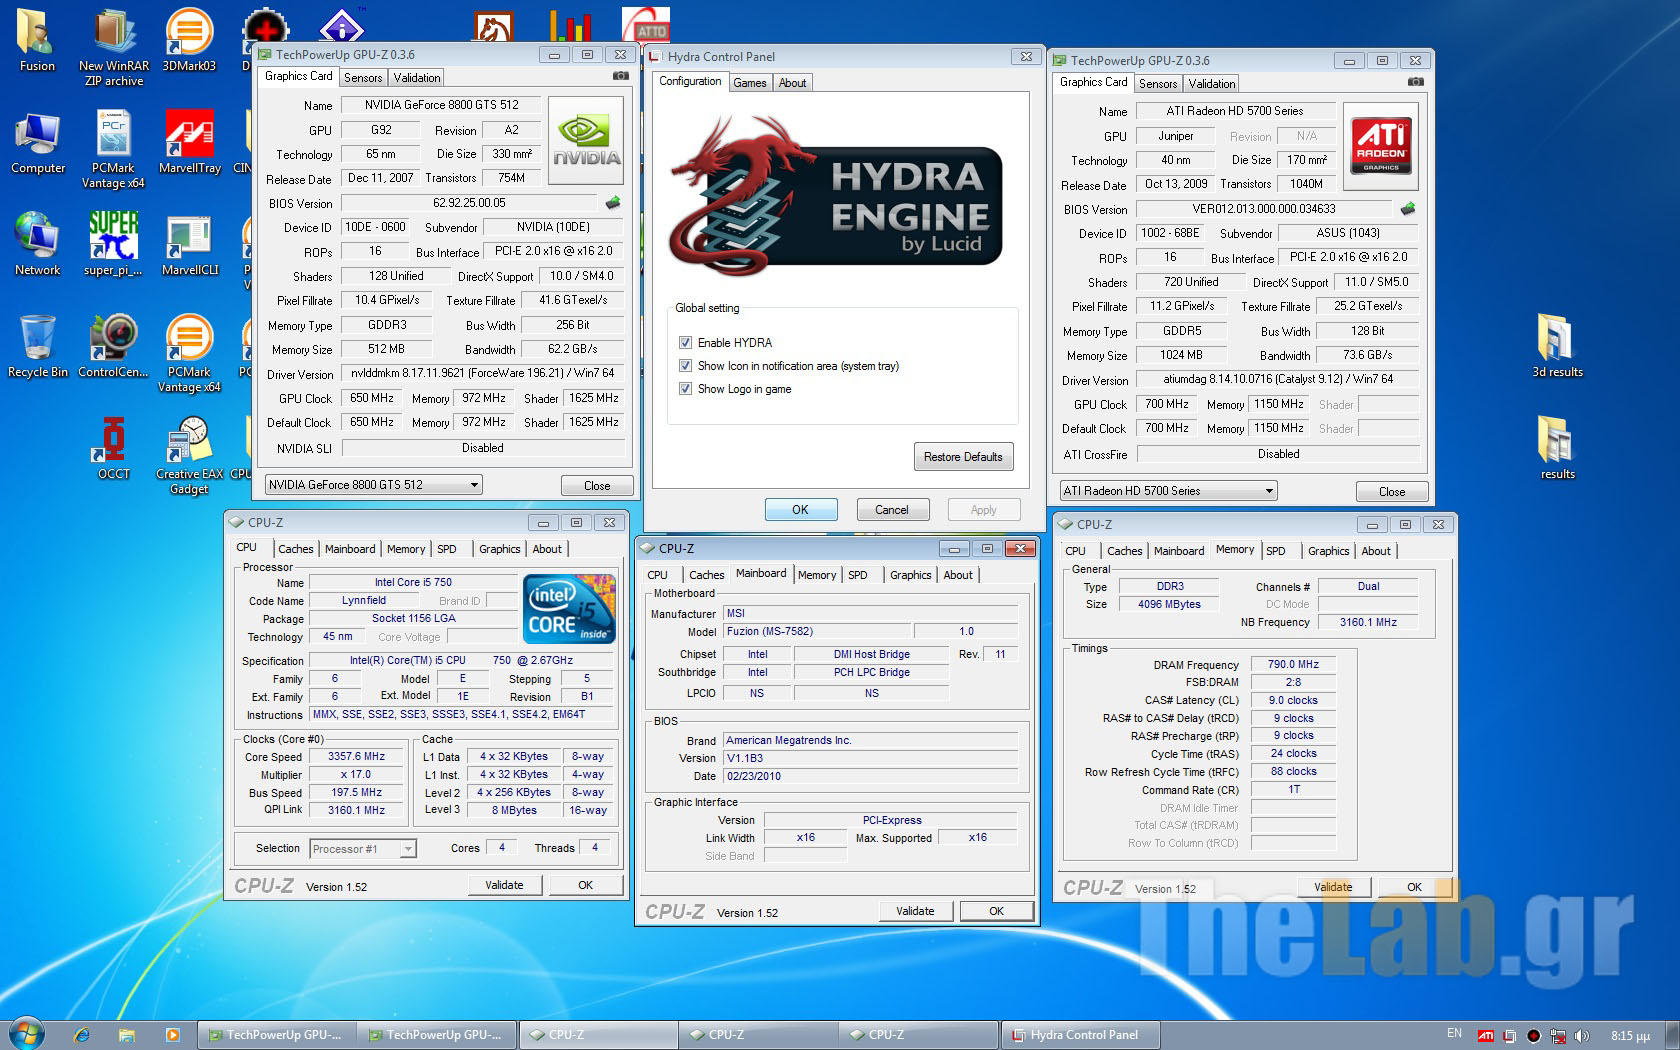Switch to Sensors tab in NVIDIA GPU-Z
Image resolution: width=1680 pixels, height=1050 pixels.
coord(363,78)
